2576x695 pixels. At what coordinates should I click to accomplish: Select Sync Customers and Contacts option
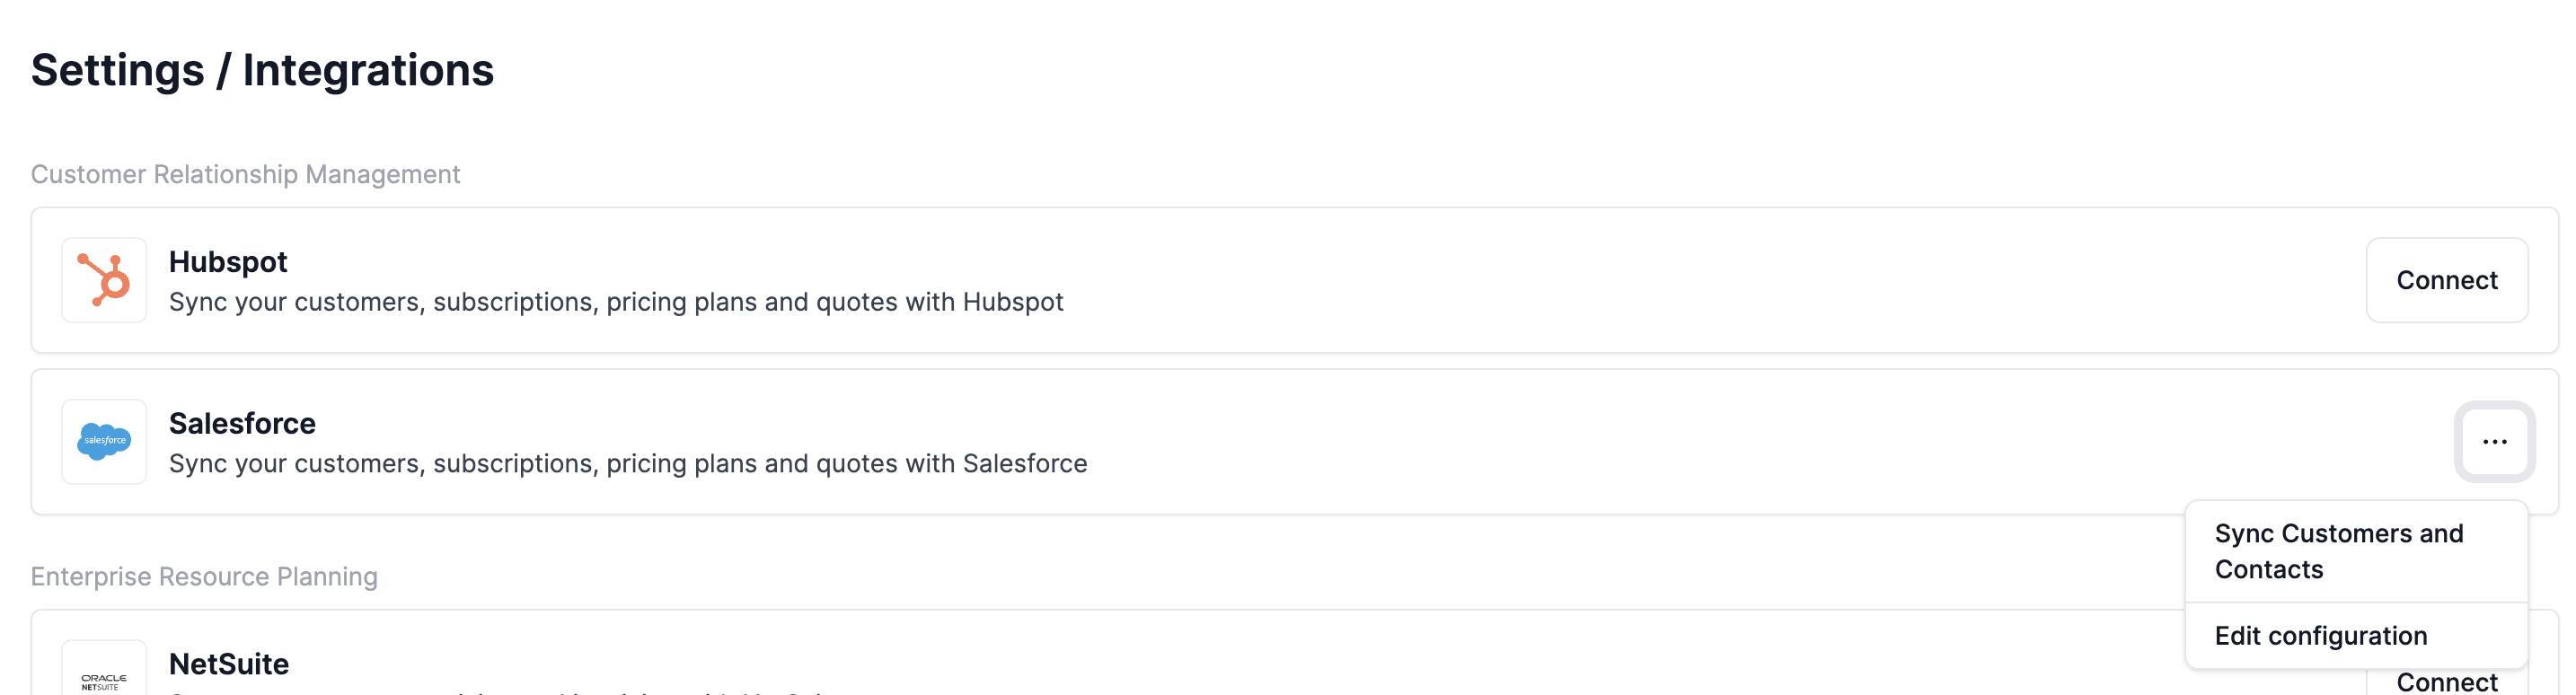click(x=2338, y=551)
